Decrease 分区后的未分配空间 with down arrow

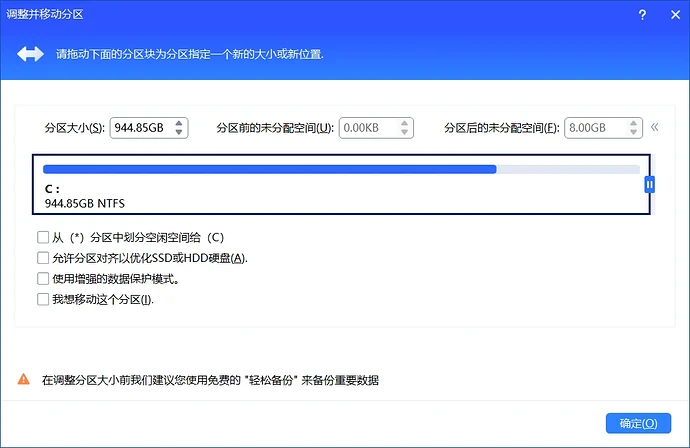632,133
